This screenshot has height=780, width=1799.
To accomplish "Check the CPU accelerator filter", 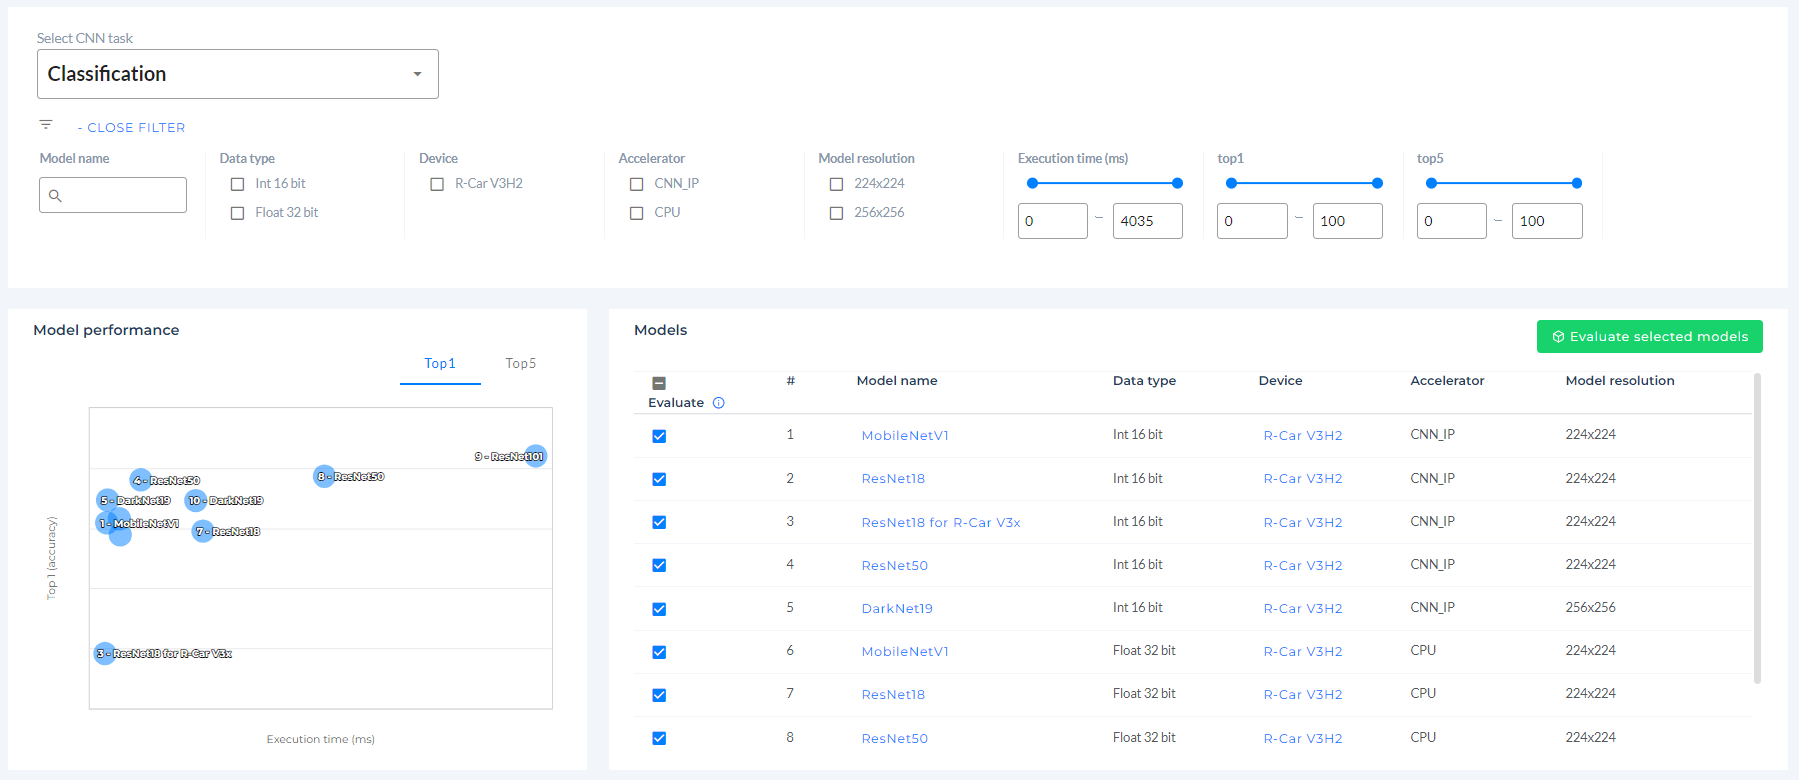I will [x=637, y=213].
